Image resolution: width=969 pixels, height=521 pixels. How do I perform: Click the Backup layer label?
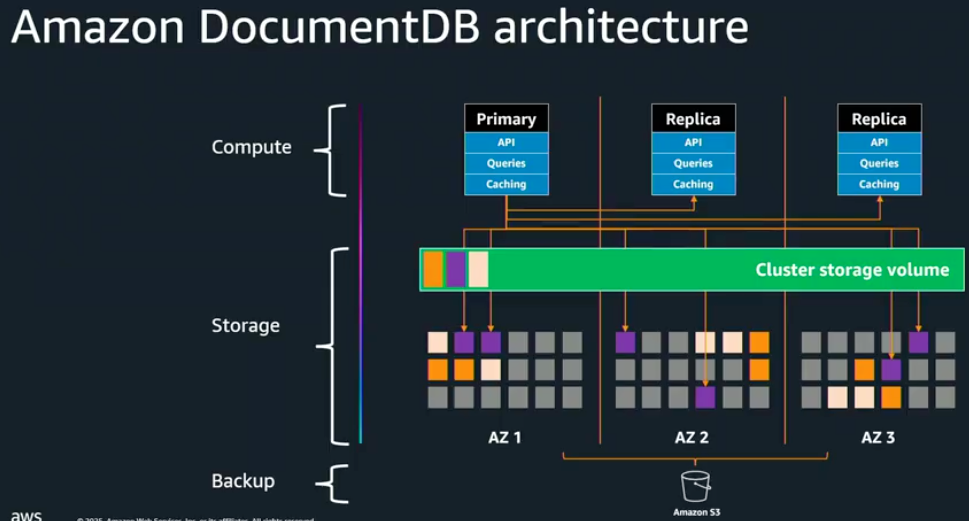click(243, 481)
